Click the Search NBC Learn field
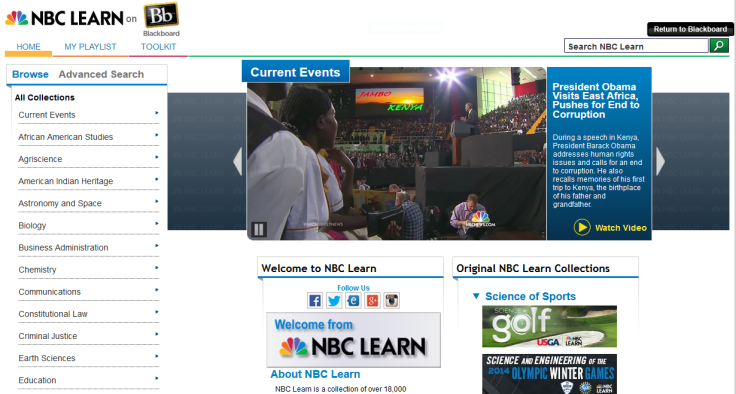Screen dimensions: 736x394 click(636, 46)
